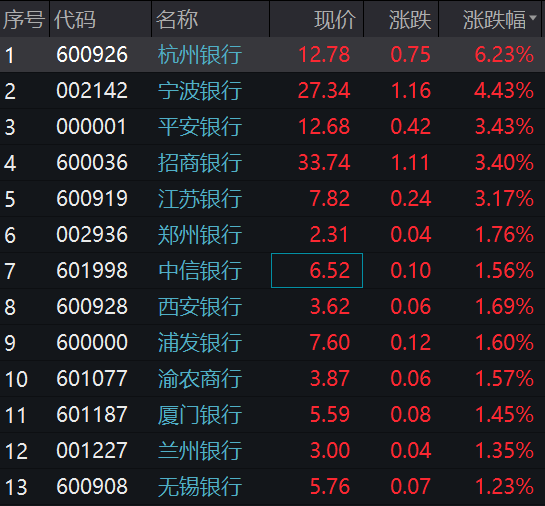545x506 pixels.
Task: Click change percent 6.23%
Action: click(x=504, y=55)
